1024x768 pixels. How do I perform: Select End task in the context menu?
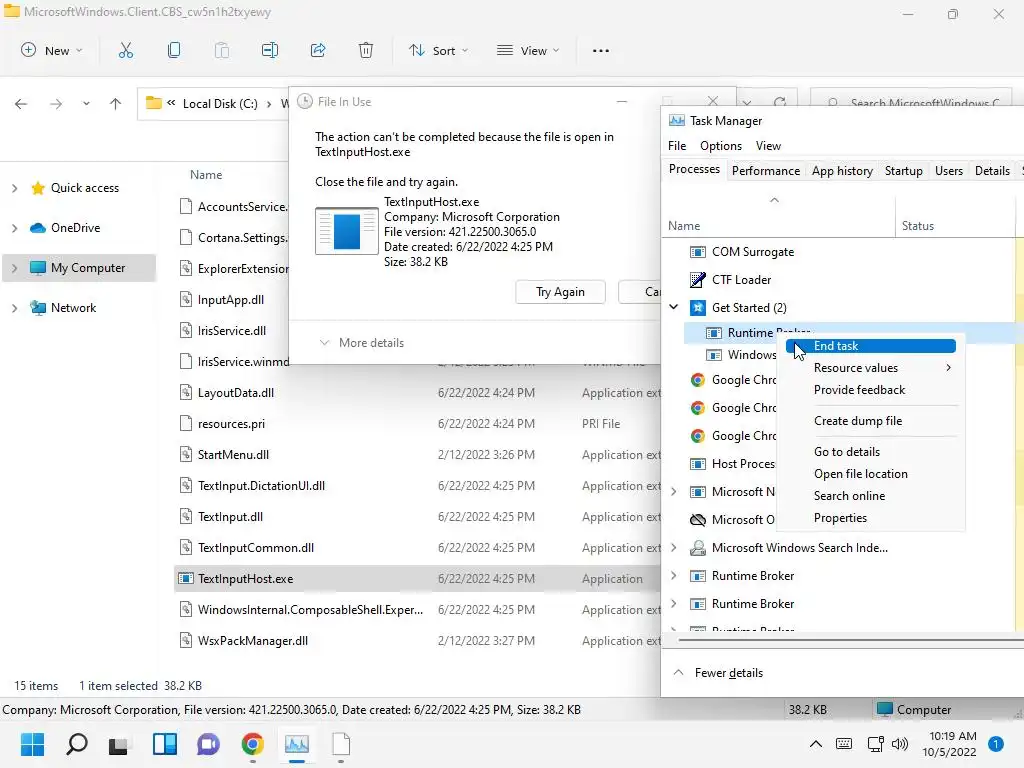(x=871, y=346)
